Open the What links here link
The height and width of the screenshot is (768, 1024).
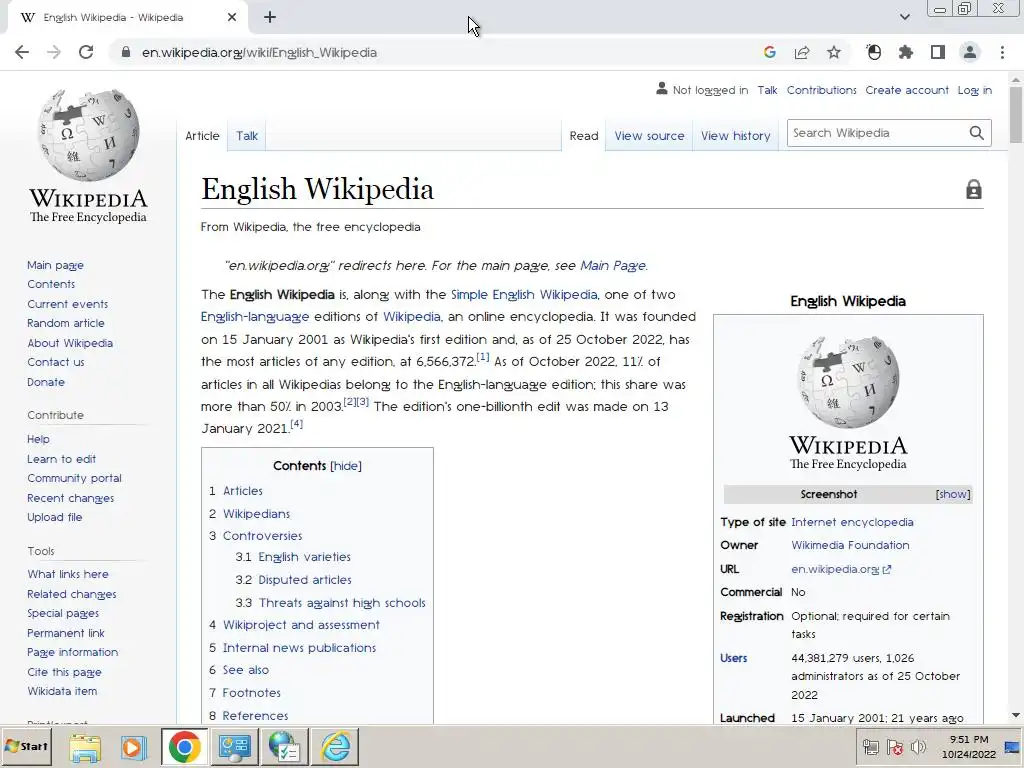(68, 573)
